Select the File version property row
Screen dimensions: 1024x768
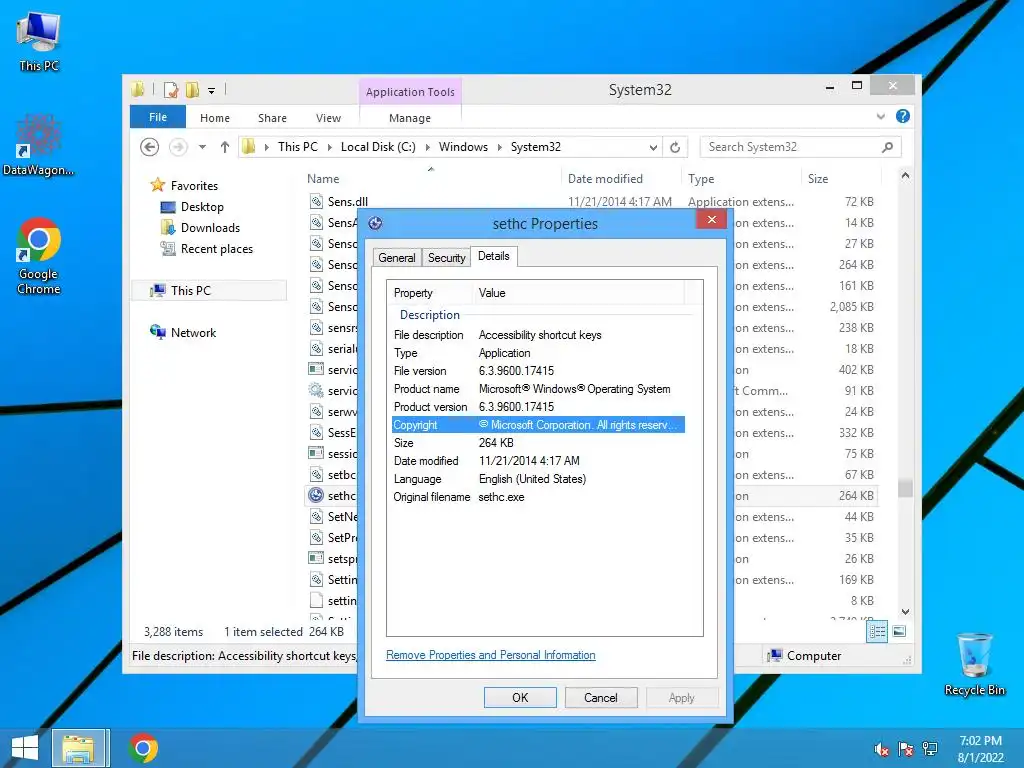[538, 371]
